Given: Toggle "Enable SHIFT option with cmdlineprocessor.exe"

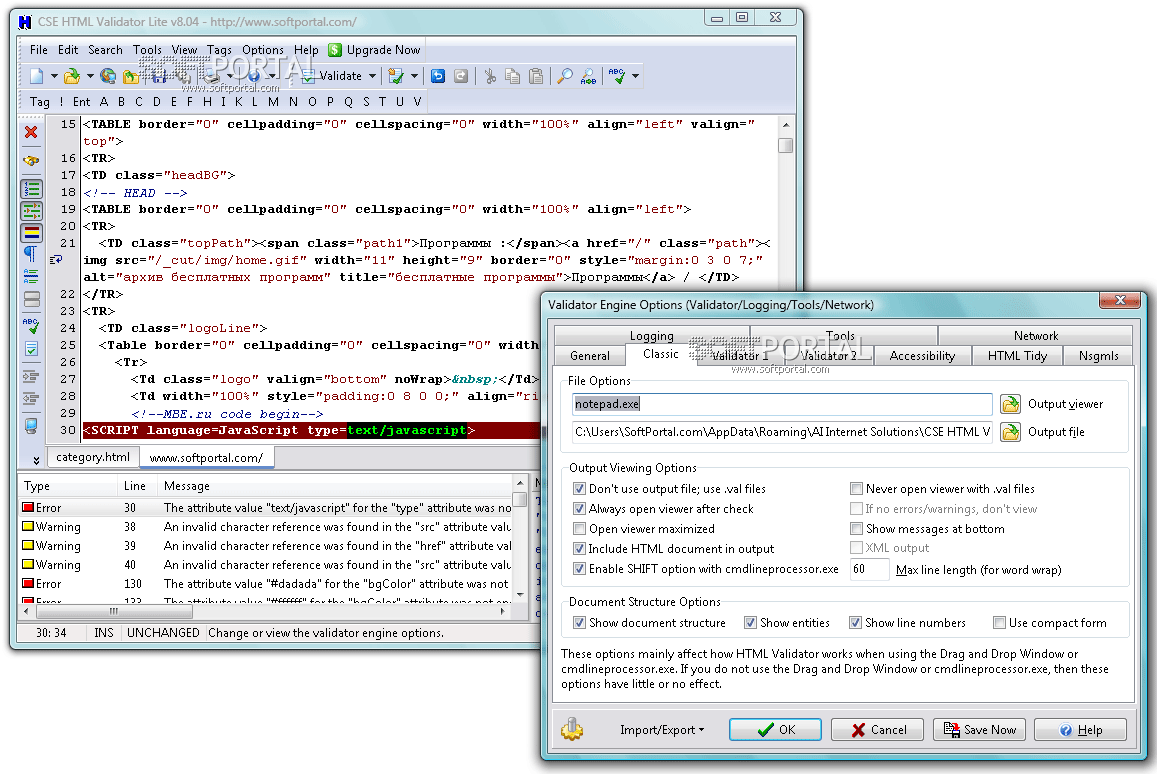Looking at the screenshot, I should (579, 569).
